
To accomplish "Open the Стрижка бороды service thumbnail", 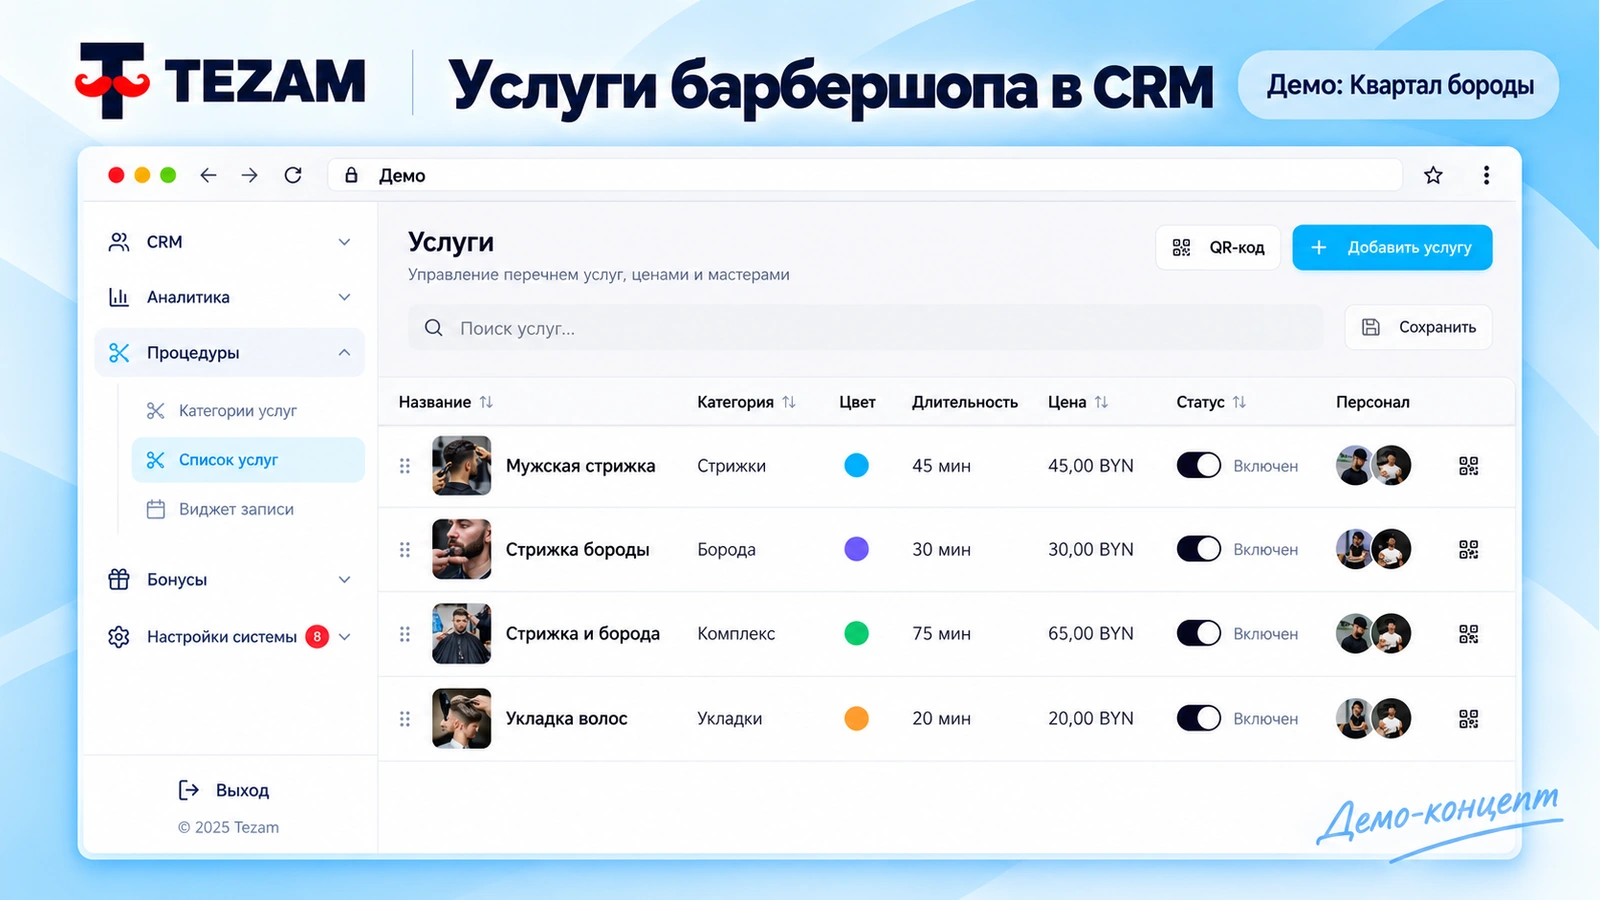I will [x=461, y=549].
